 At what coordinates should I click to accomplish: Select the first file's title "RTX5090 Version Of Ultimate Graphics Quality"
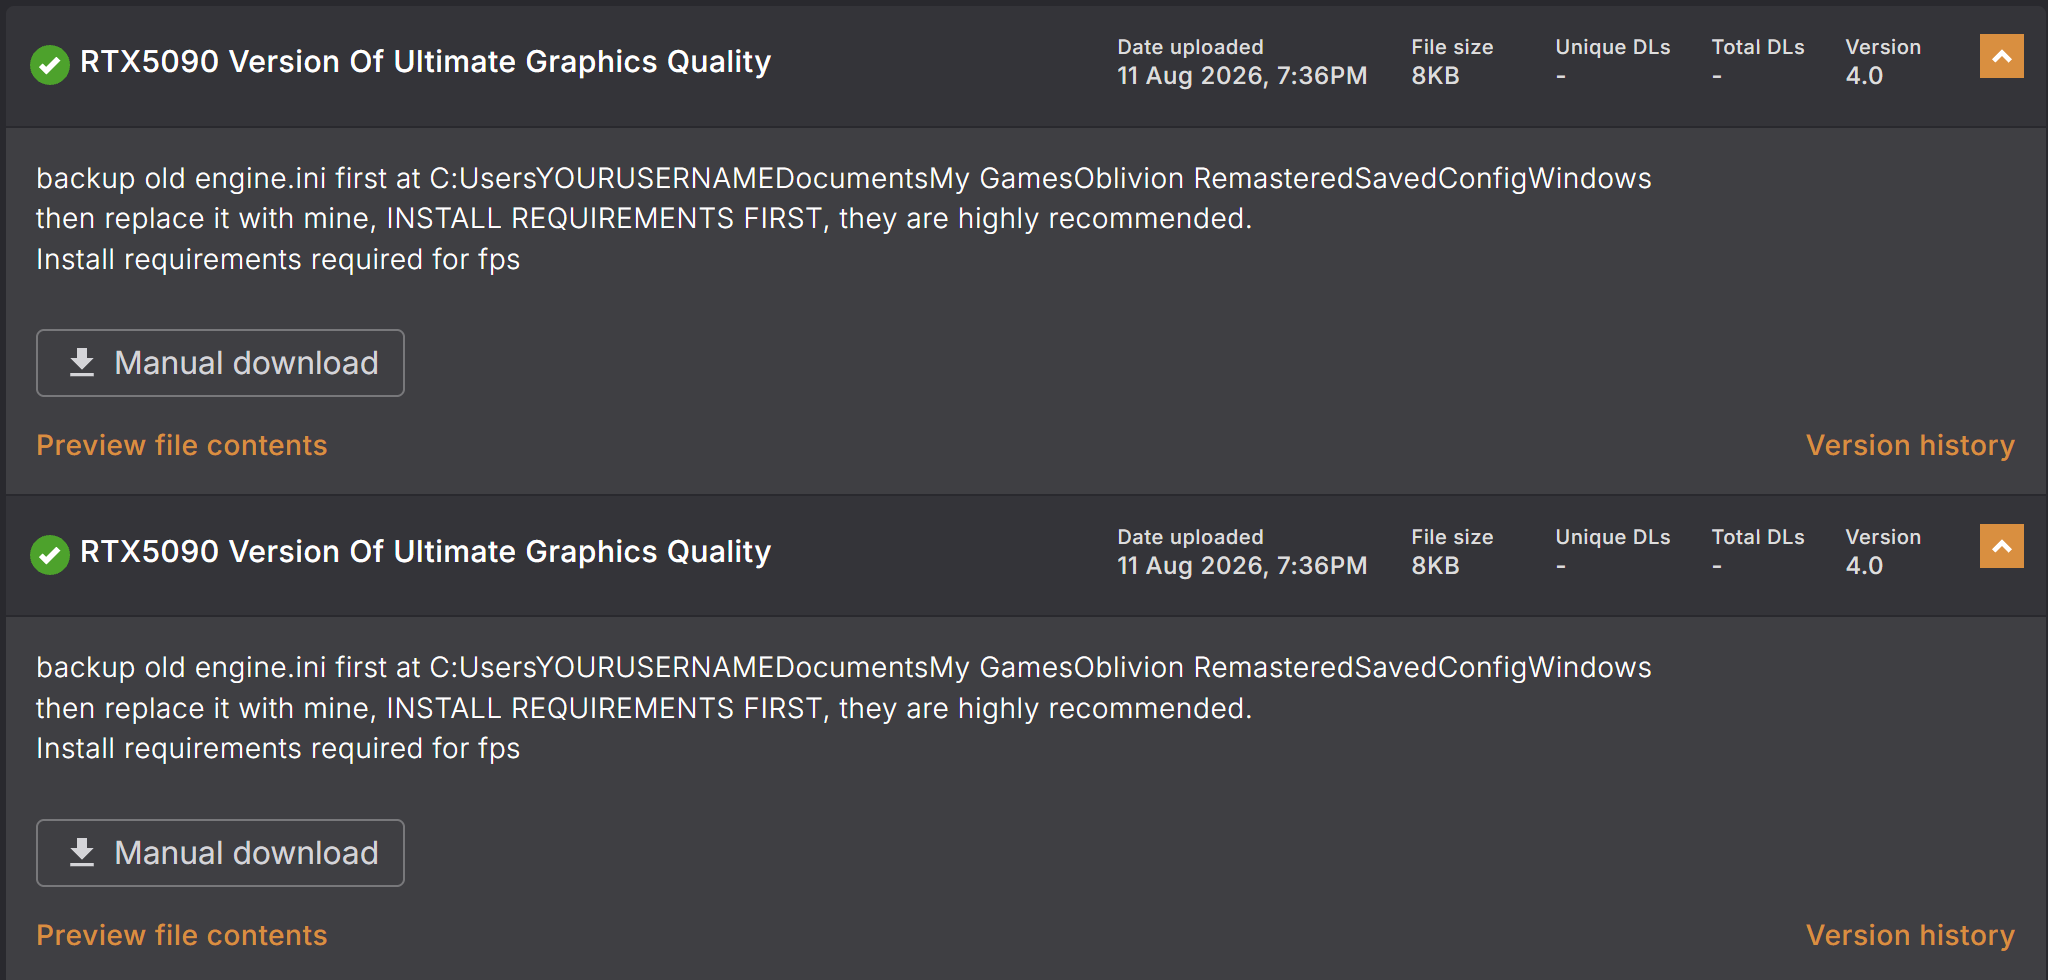426,62
